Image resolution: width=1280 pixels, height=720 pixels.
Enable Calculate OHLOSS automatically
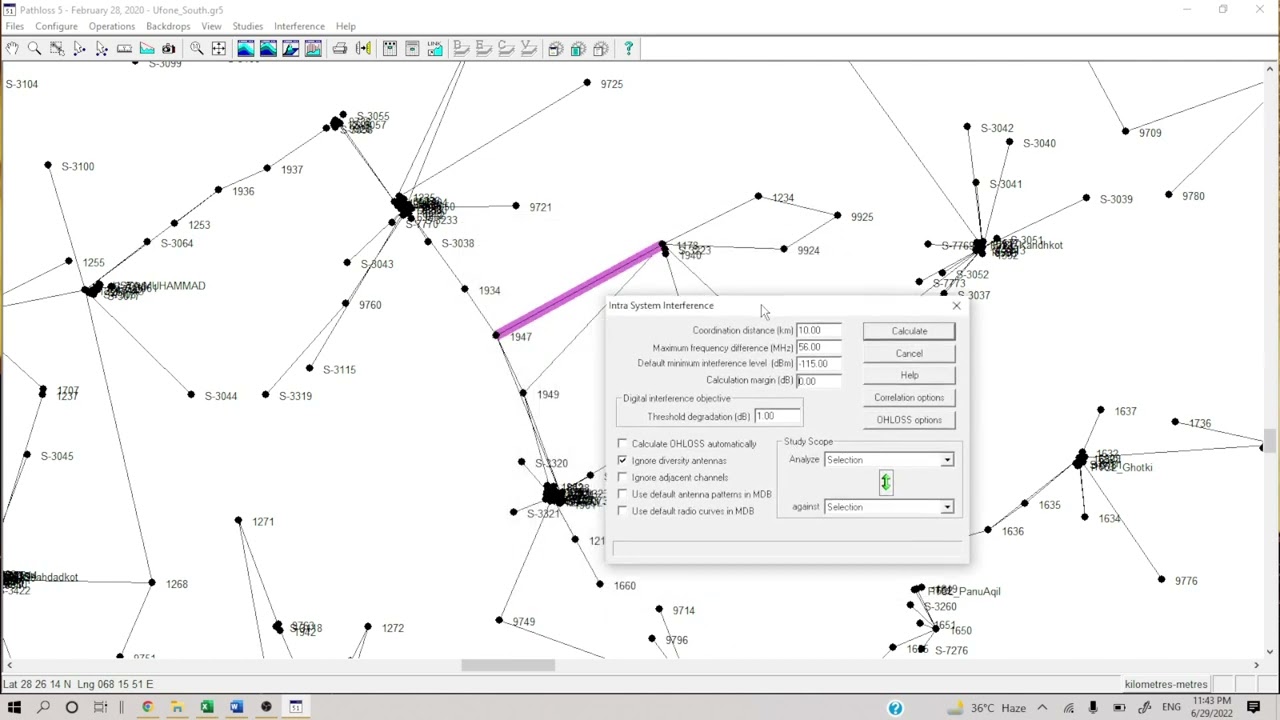click(x=622, y=443)
